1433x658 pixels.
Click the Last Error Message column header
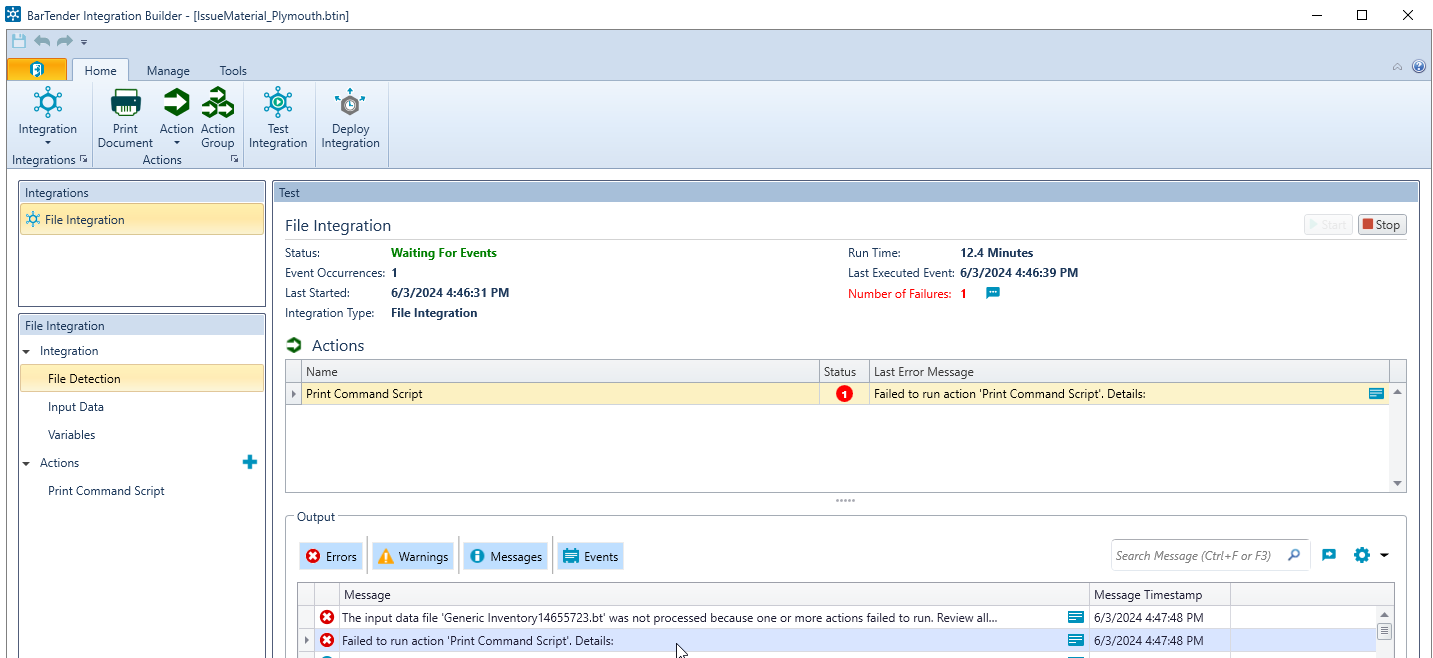coord(1129,372)
